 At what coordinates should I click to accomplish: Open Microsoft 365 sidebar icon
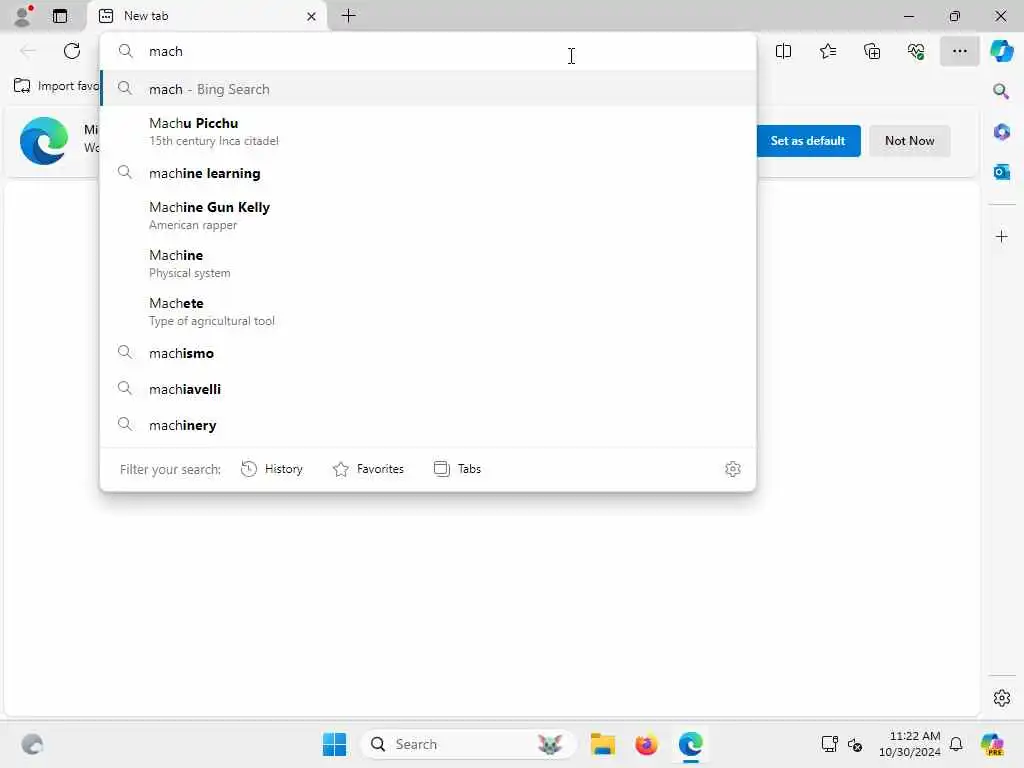point(1001,132)
